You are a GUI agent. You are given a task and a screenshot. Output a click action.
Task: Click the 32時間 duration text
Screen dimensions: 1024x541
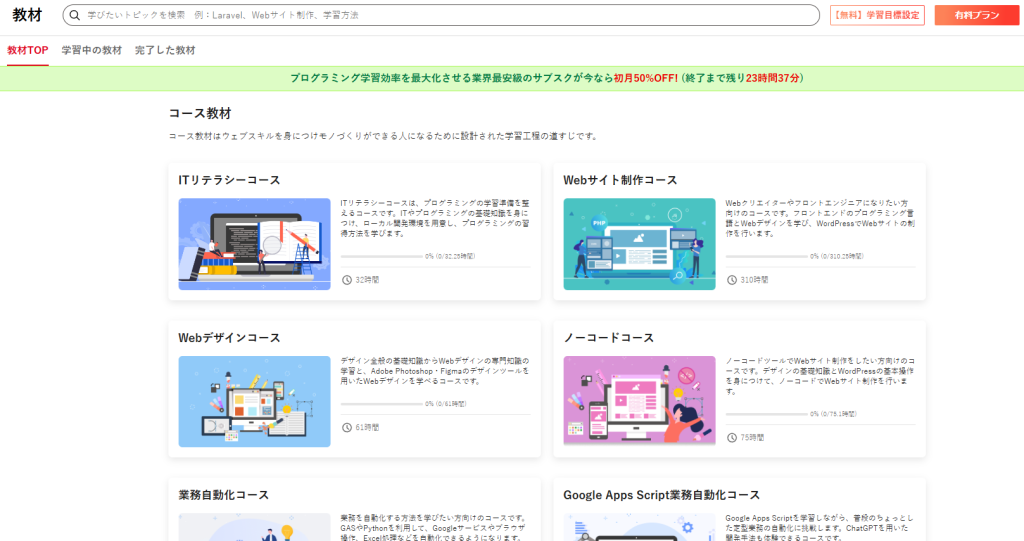(x=367, y=280)
